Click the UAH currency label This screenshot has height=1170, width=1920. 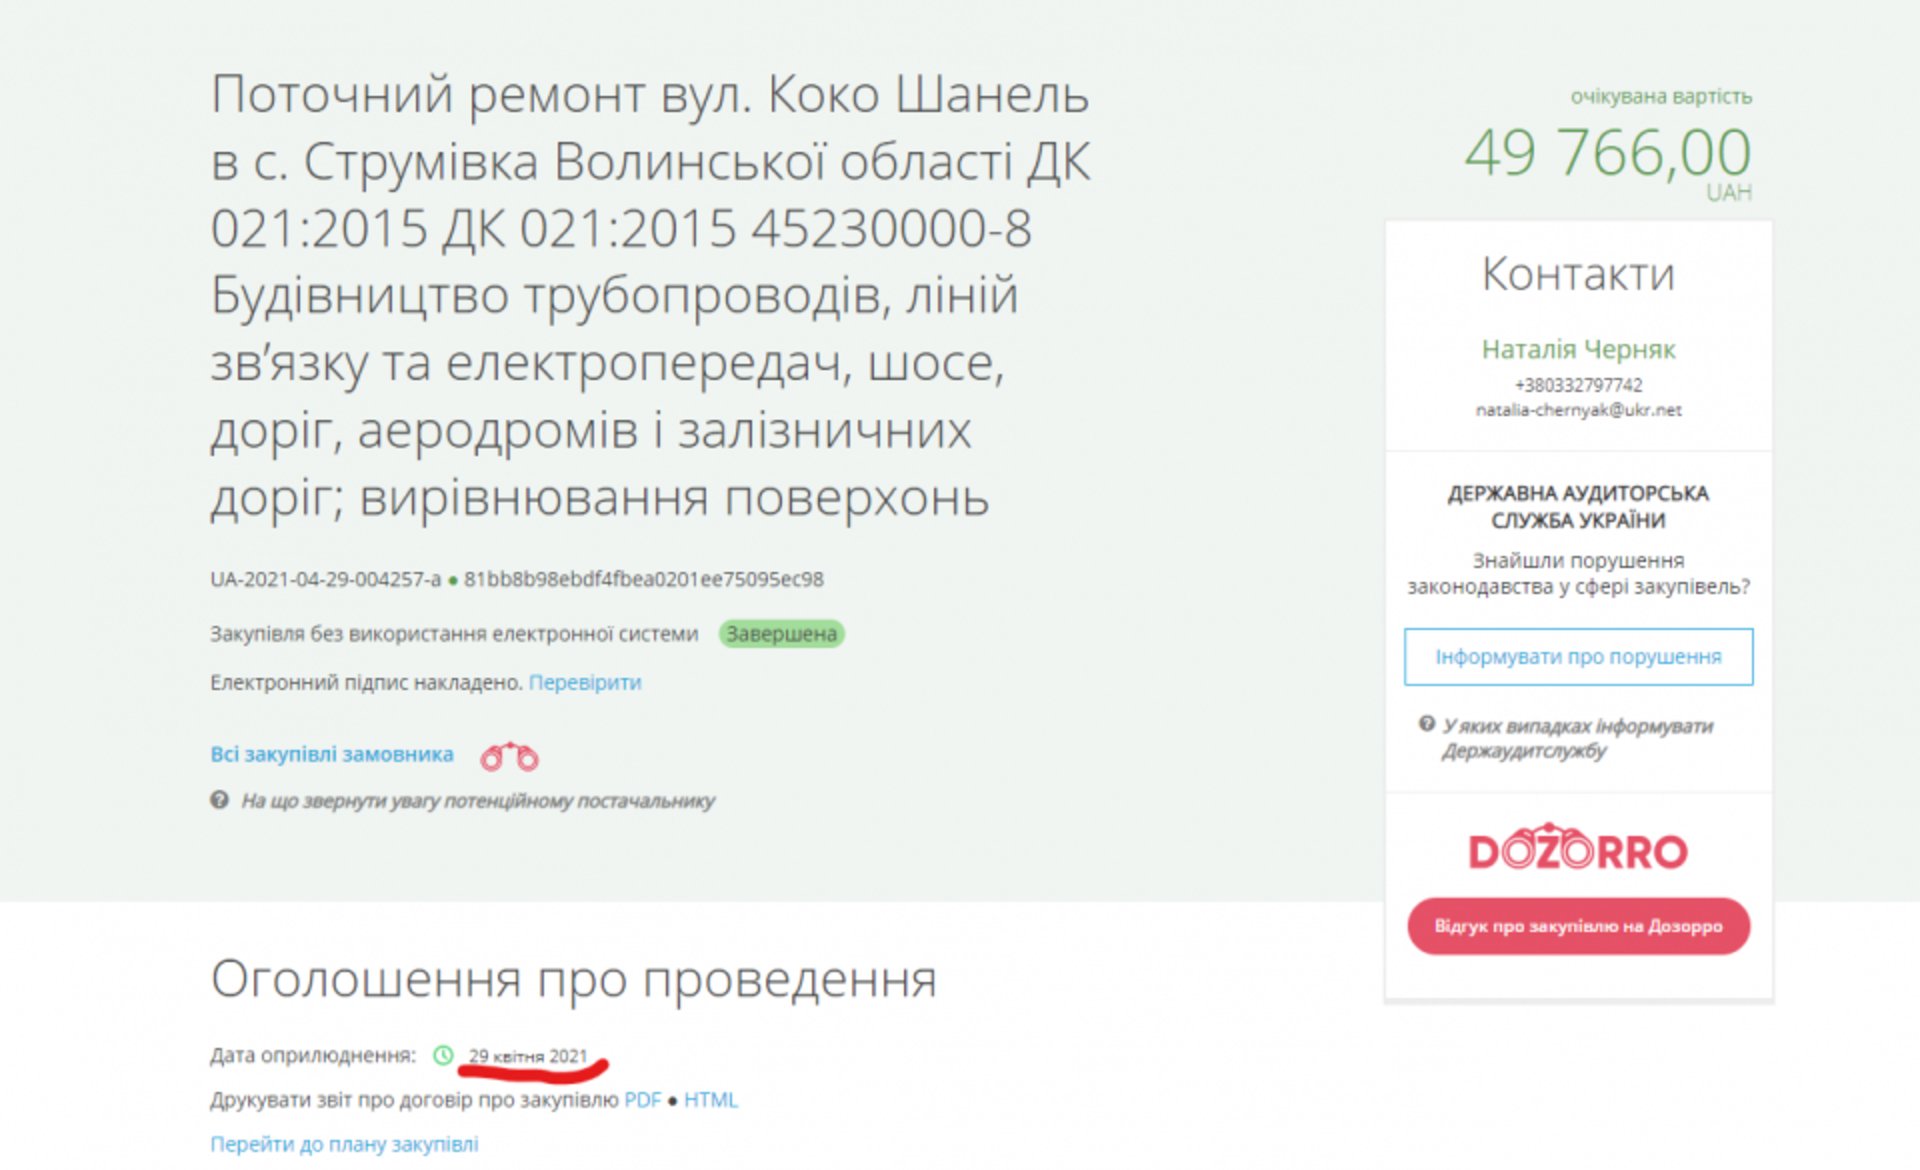click(x=1729, y=192)
